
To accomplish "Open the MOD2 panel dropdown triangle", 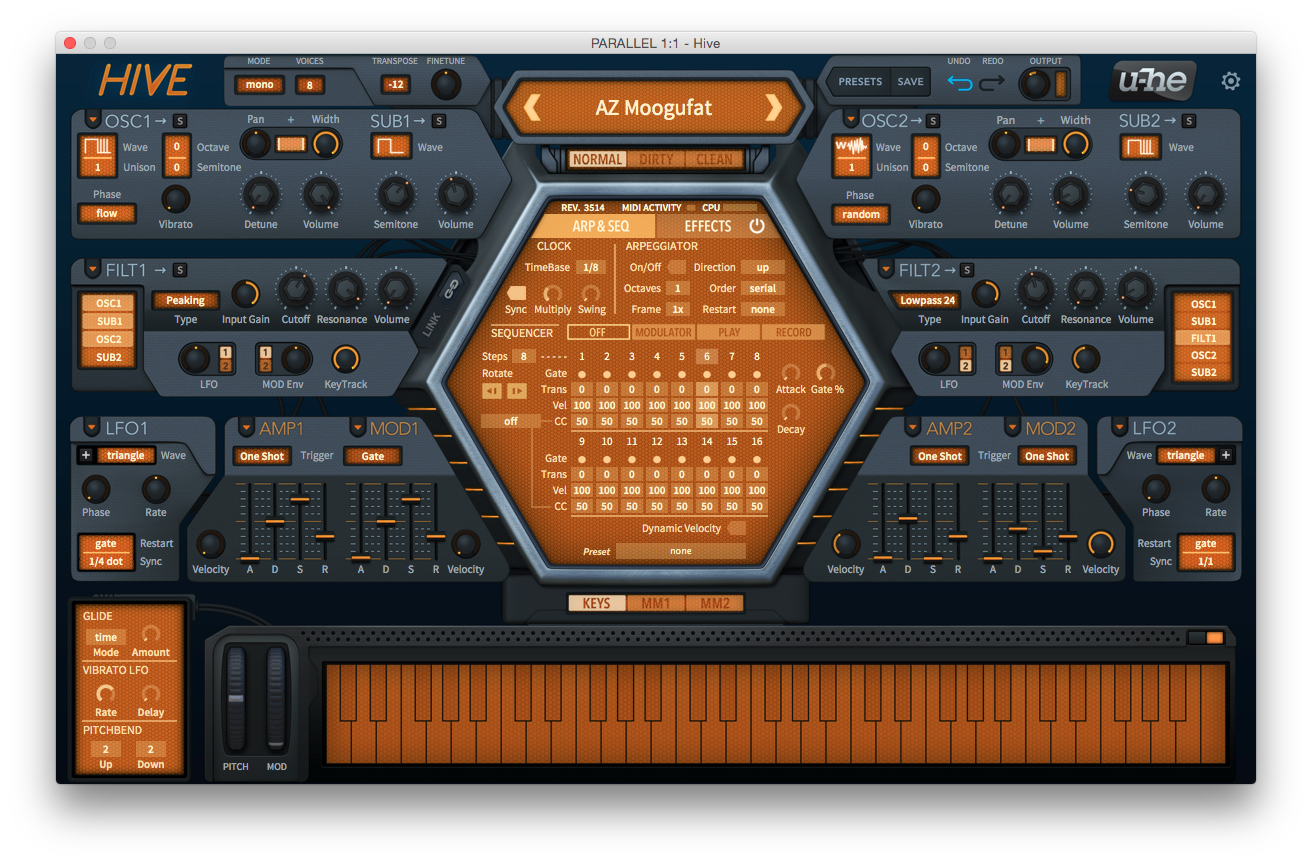I will click(1012, 428).
